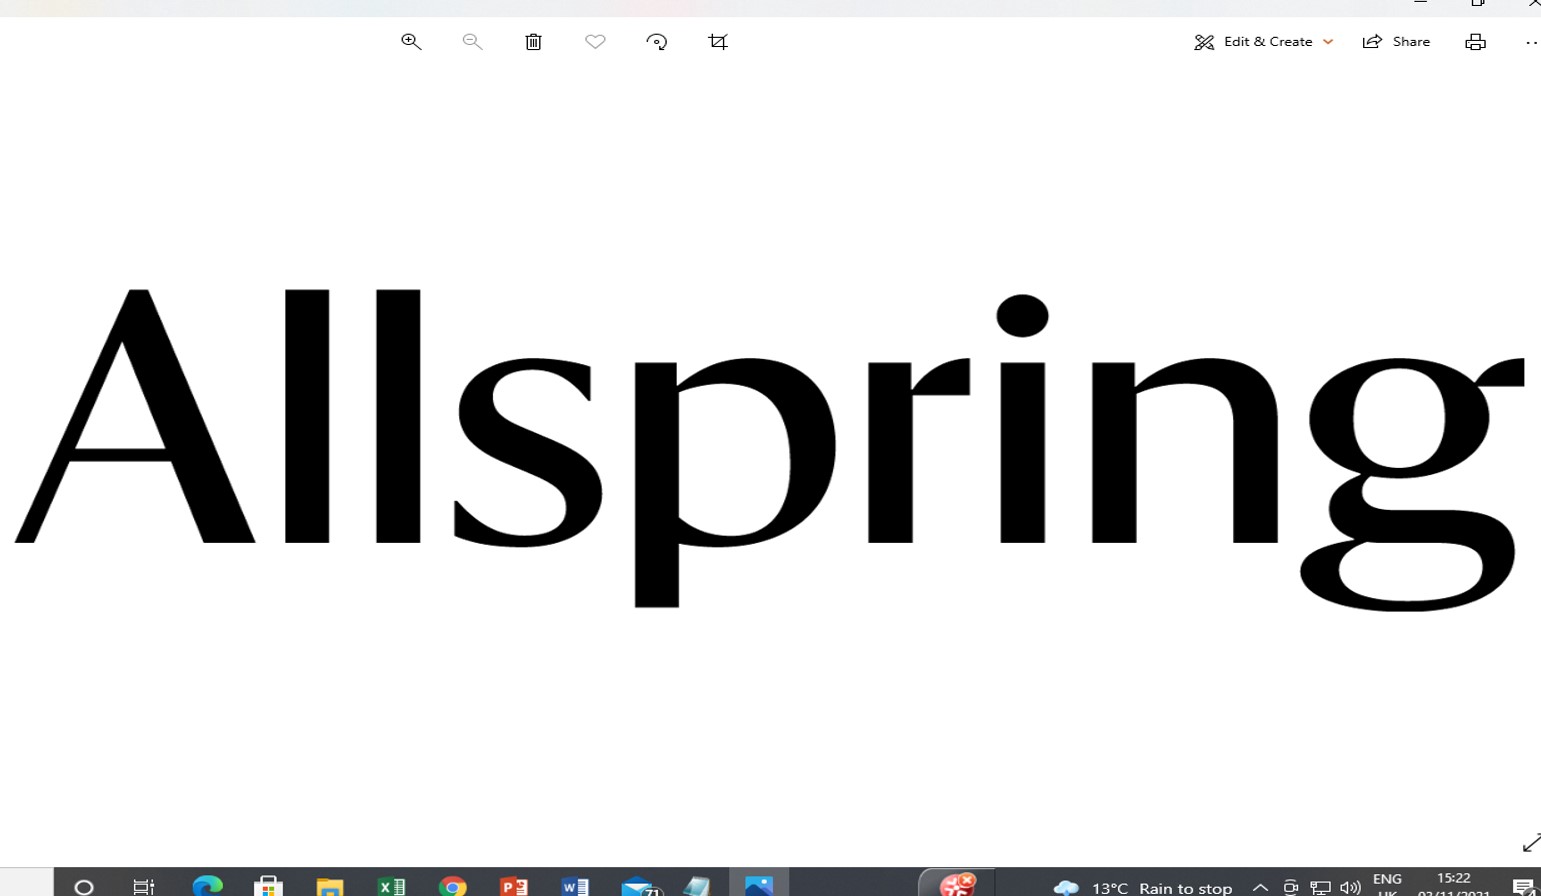
Task: Launch Excel from the taskbar
Action: (x=391, y=886)
